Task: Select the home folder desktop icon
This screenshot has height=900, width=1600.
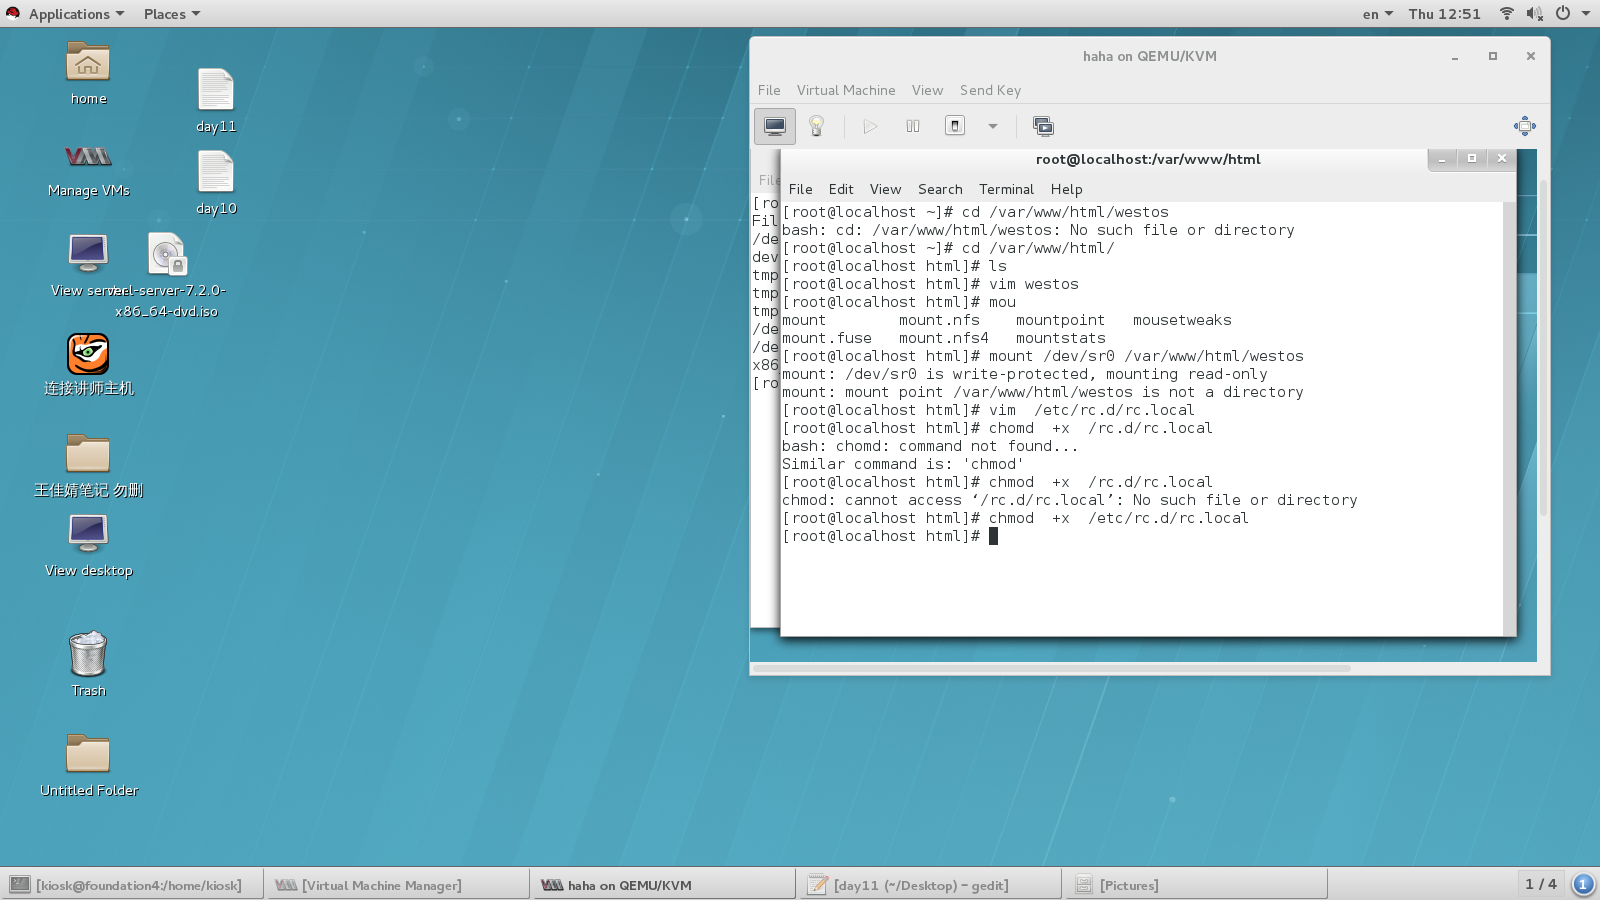Action: tap(88, 73)
